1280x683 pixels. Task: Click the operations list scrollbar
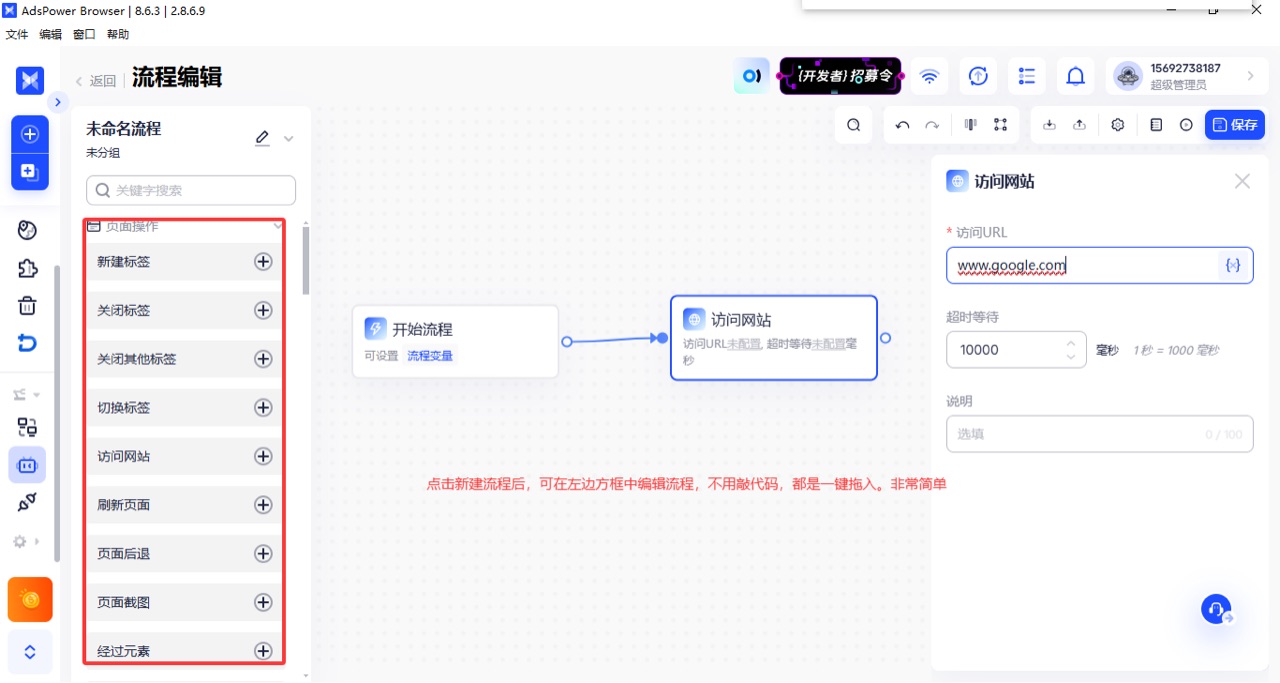(305, 260)
